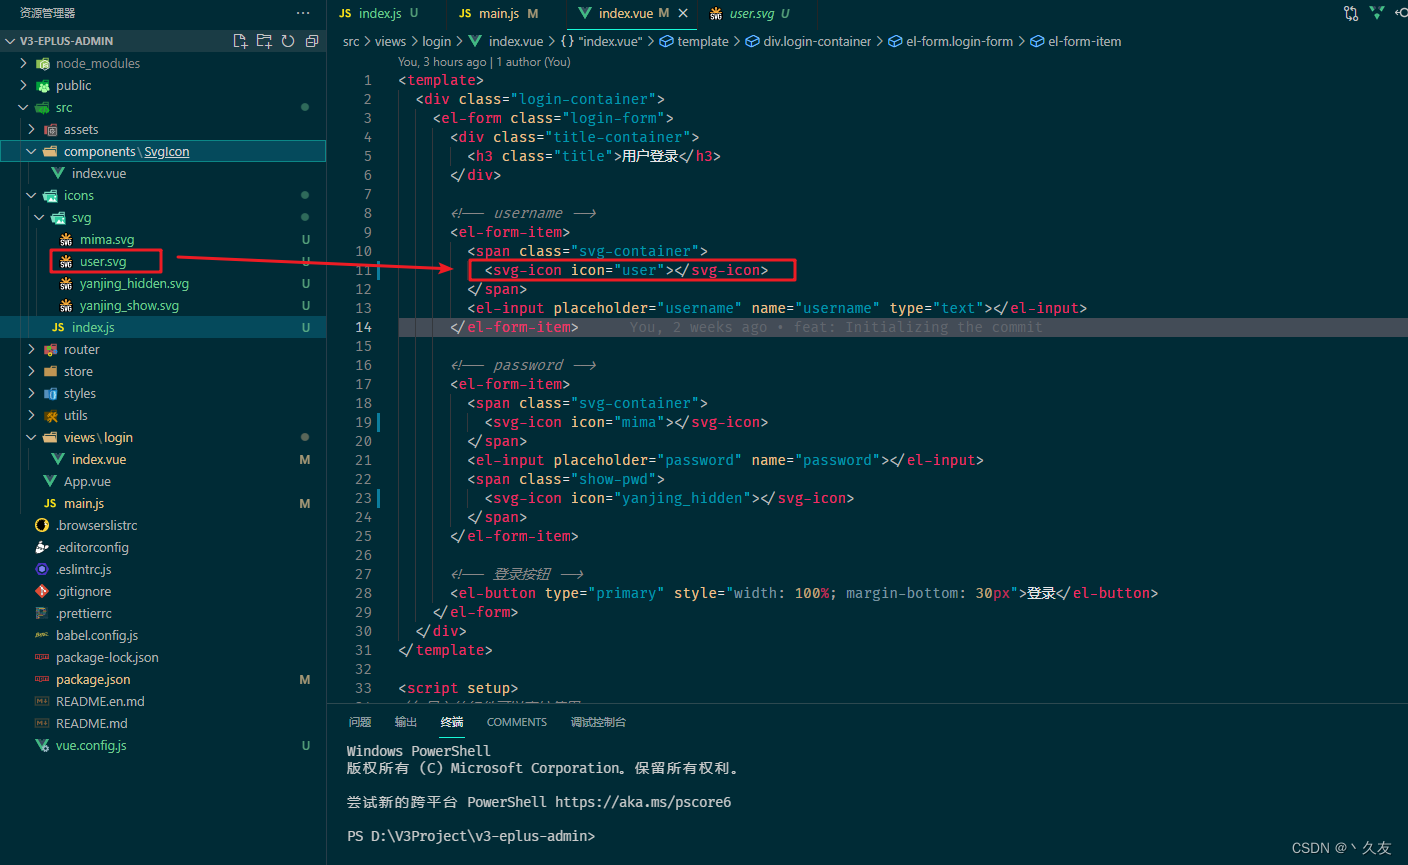1408x865 pixels.
Task: Expand the node_modules folder
Action: [24, 63]
